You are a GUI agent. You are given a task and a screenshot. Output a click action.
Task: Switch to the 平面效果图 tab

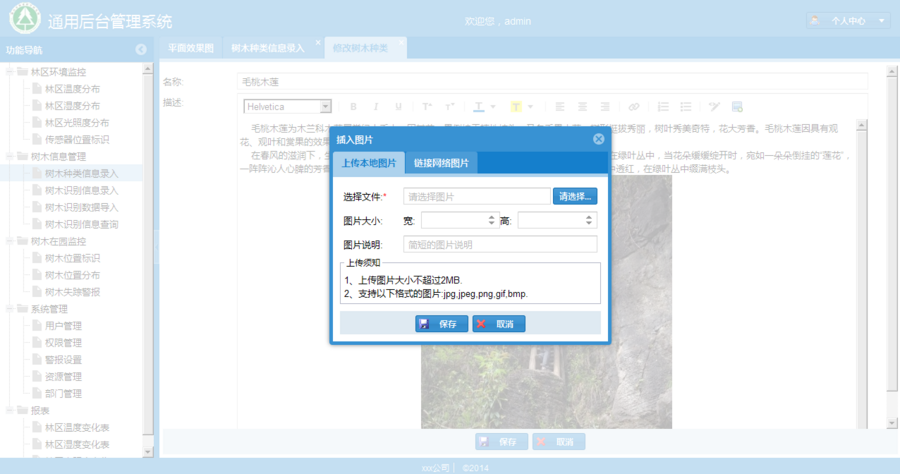191,48
